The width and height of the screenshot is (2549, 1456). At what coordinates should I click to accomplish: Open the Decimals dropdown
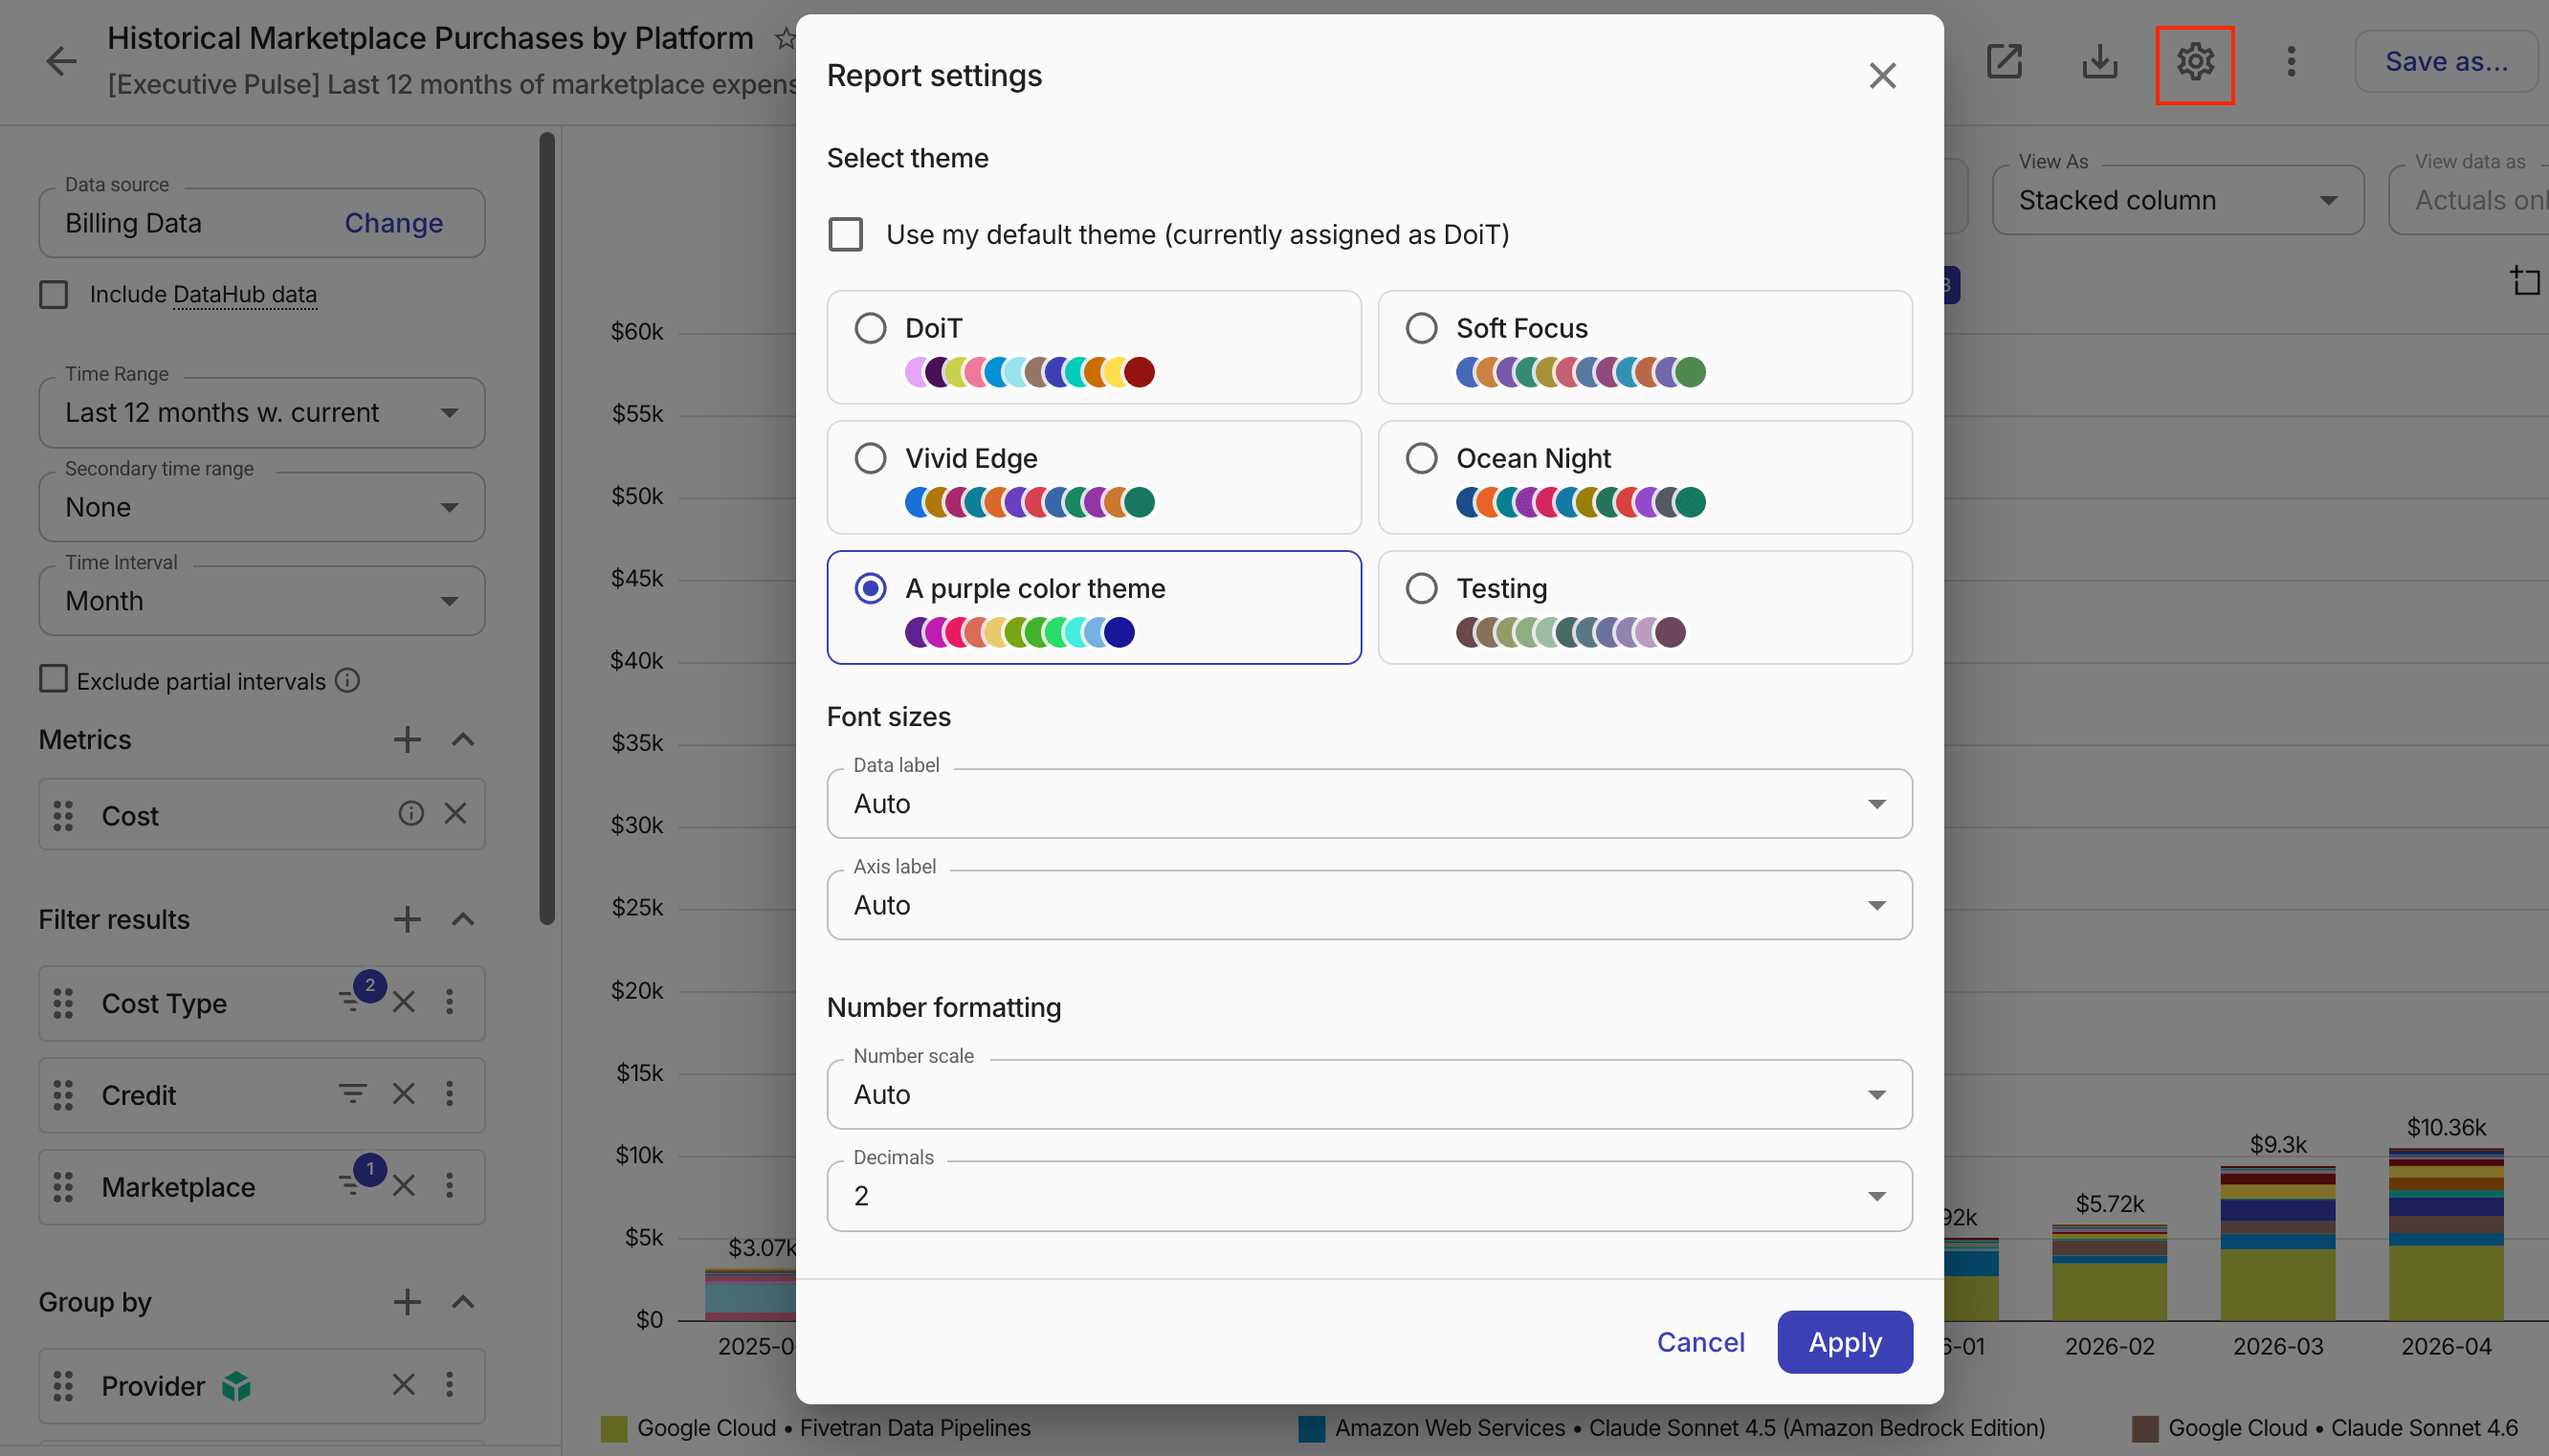pos(1369,1196)
